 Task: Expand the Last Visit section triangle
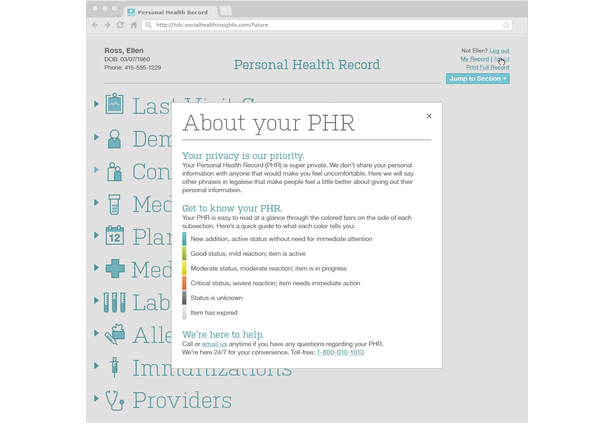[x=96, y=104]
